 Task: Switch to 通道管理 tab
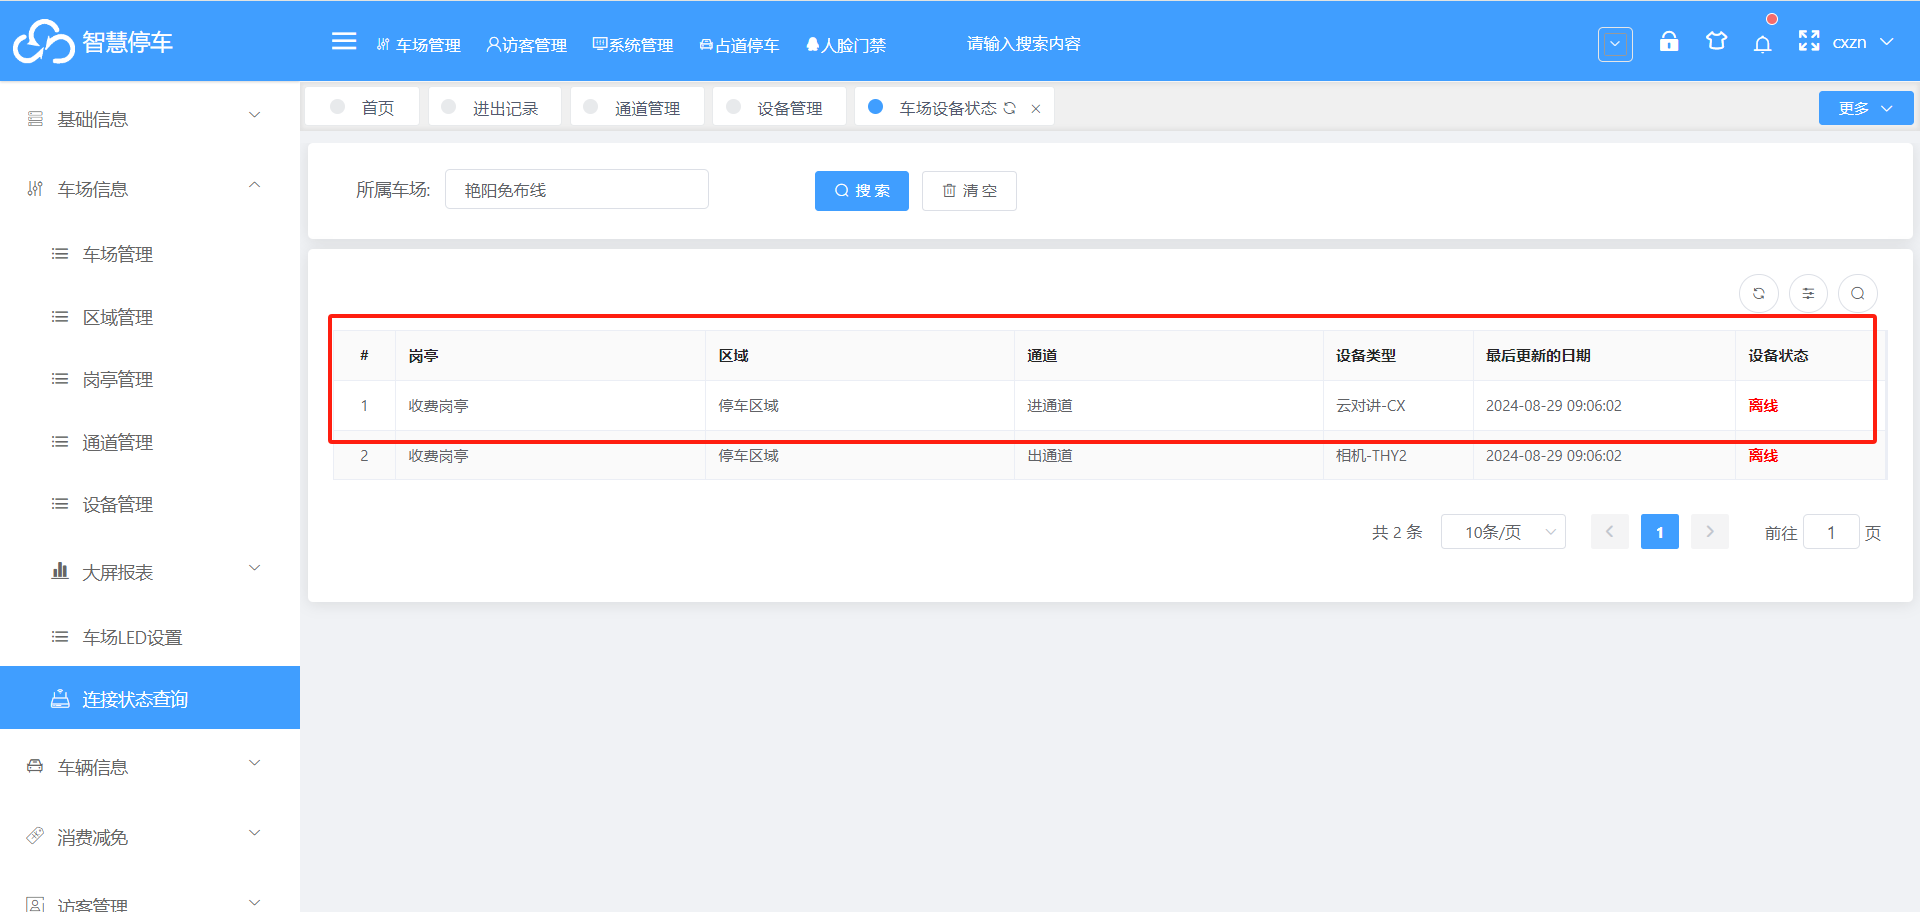click(x=637, y=107)
